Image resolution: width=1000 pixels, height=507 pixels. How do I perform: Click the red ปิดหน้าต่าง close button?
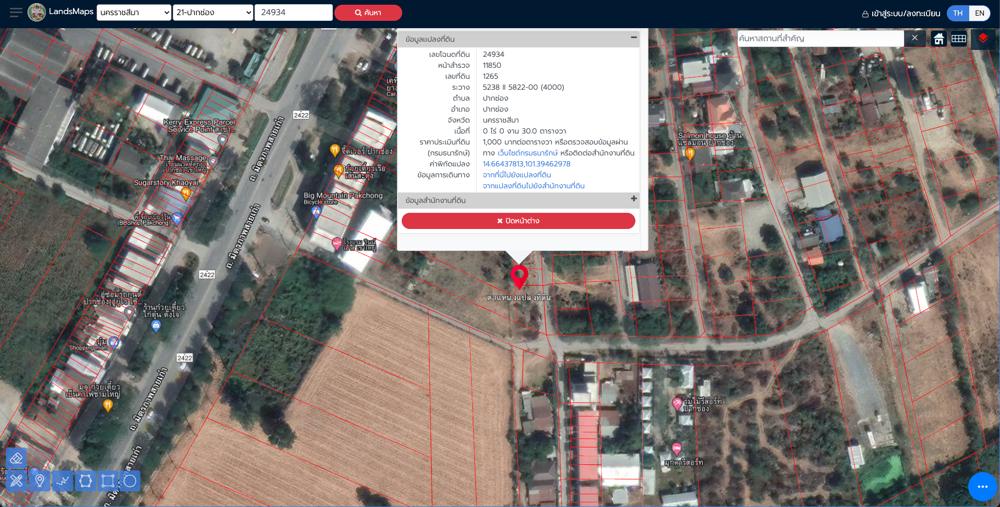518,221
